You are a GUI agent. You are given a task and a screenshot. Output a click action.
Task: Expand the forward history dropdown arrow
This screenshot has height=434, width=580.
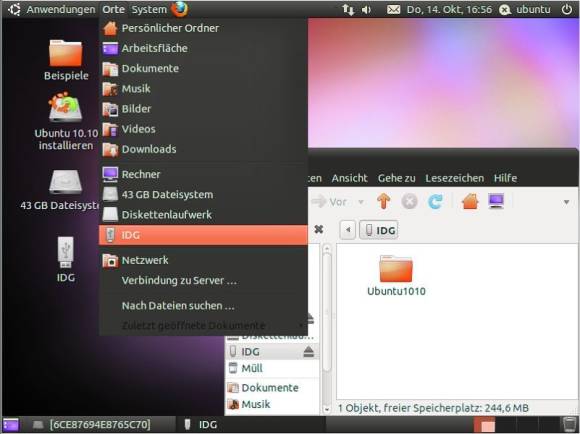pos(361,202)
